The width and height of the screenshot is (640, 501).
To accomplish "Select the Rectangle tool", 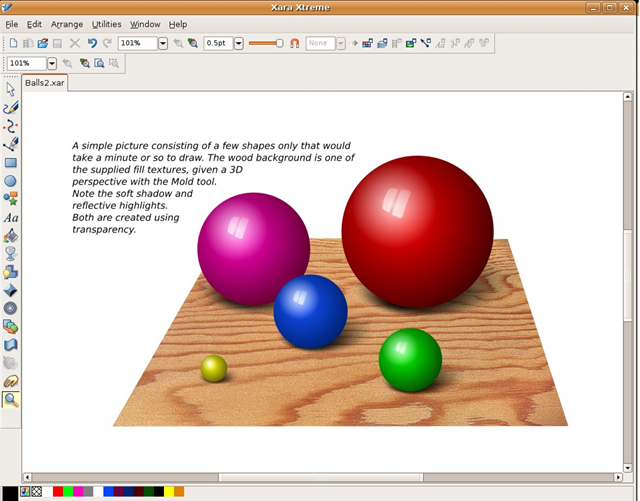I will (x=11, y=162).
